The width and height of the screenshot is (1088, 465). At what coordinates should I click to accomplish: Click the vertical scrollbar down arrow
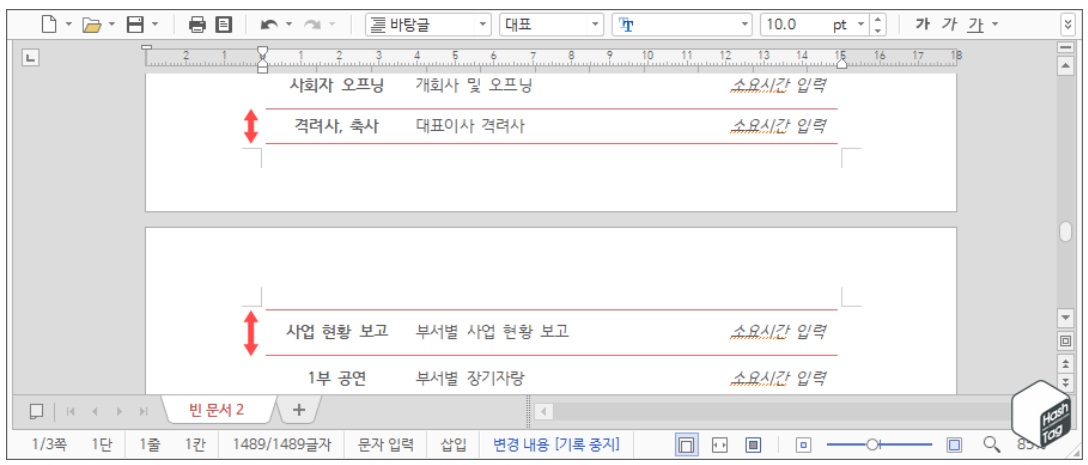[1064, 318]
